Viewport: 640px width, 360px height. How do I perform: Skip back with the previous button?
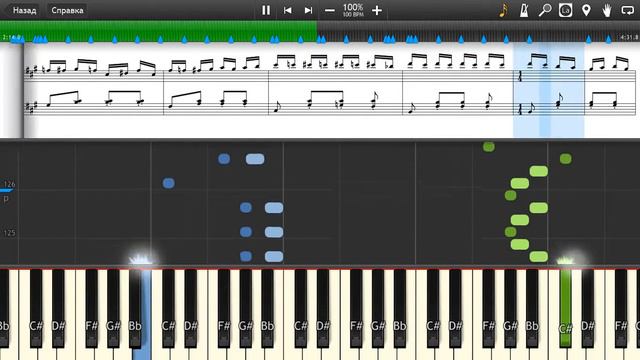(287, 10)
